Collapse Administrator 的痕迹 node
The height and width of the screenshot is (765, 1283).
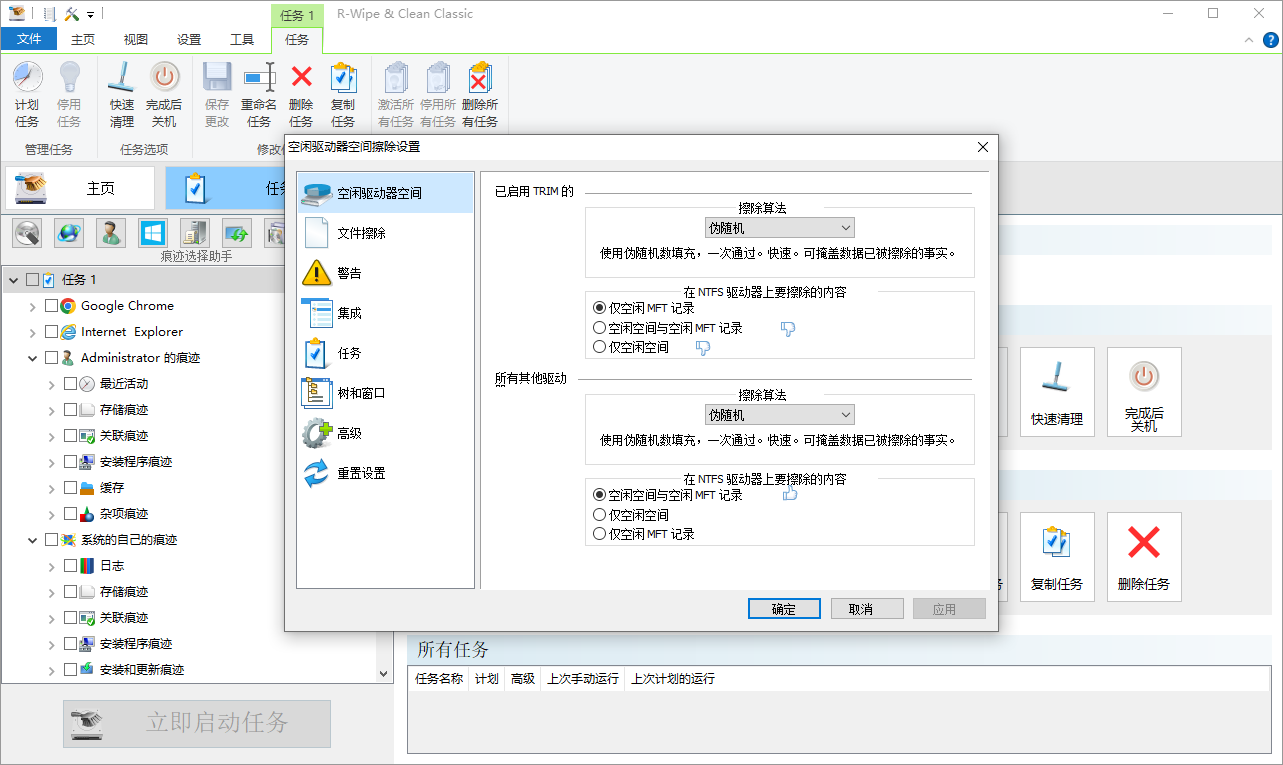(33, 358)
